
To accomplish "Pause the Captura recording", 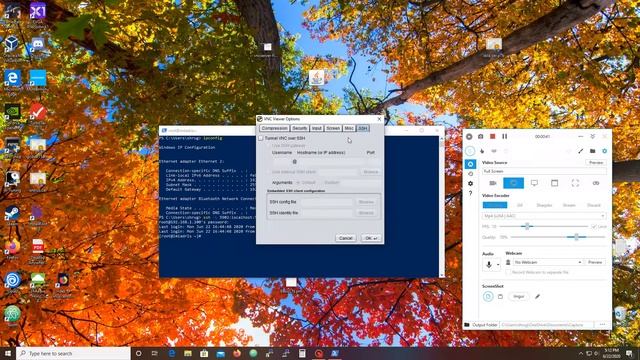I will (504, 136).
